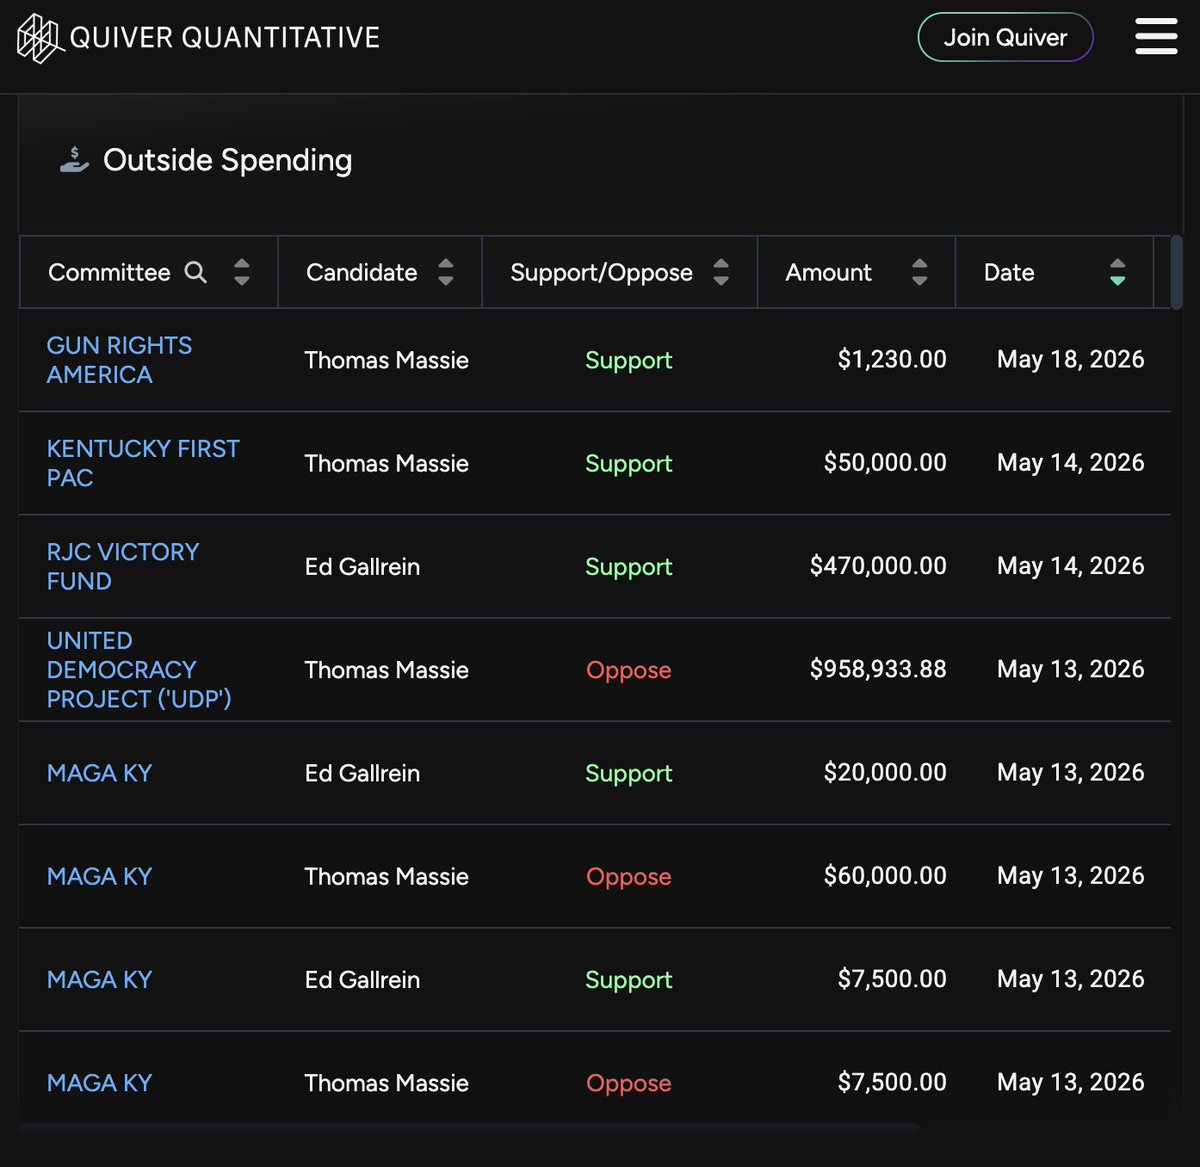Viewport: 1200px width, 1167px height.
Task: Sort by Amount column arrows
Action: click(x=920, y=272)
